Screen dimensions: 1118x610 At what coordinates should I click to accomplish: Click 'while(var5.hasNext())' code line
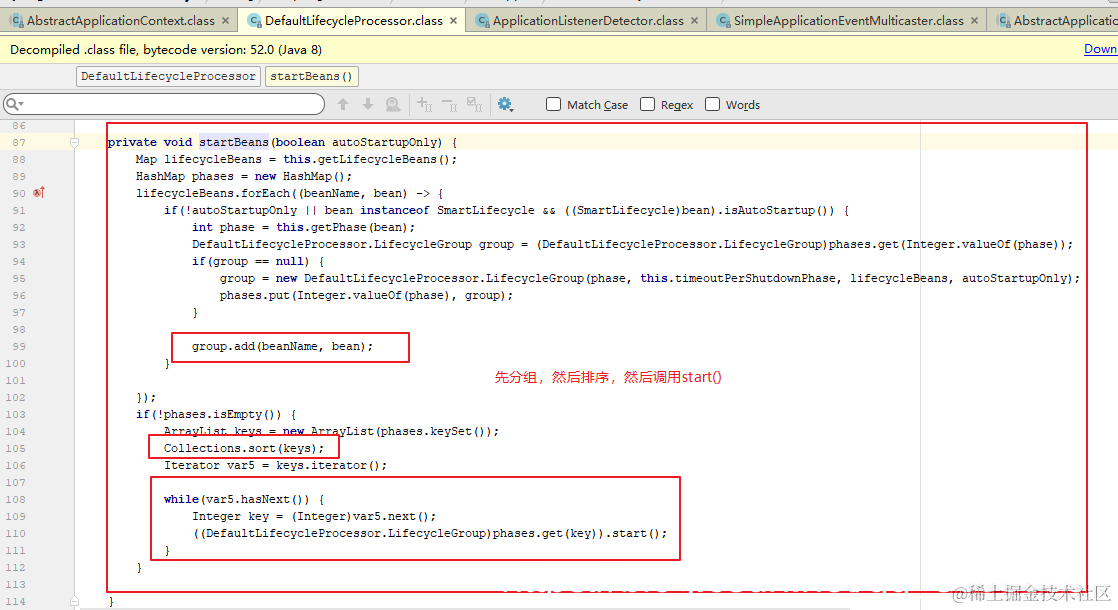coord(244,499)
